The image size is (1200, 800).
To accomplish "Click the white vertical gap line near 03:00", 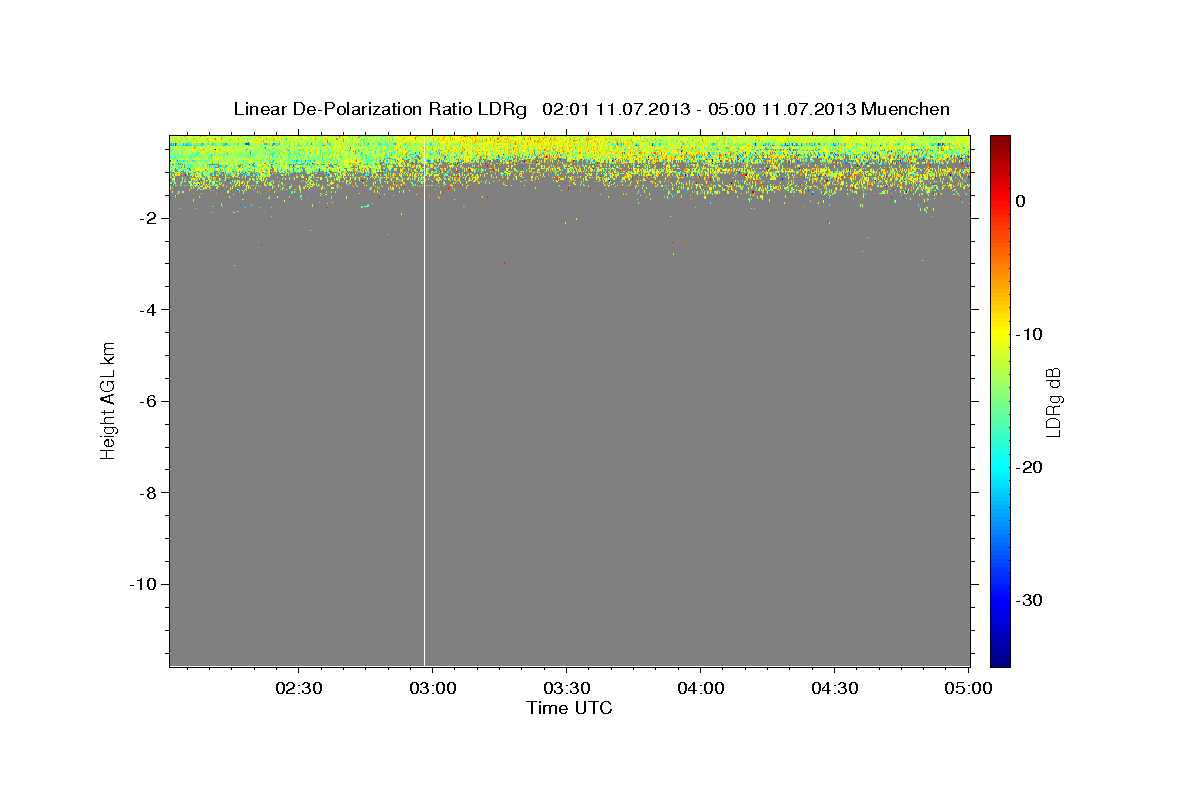I will 425,400.
